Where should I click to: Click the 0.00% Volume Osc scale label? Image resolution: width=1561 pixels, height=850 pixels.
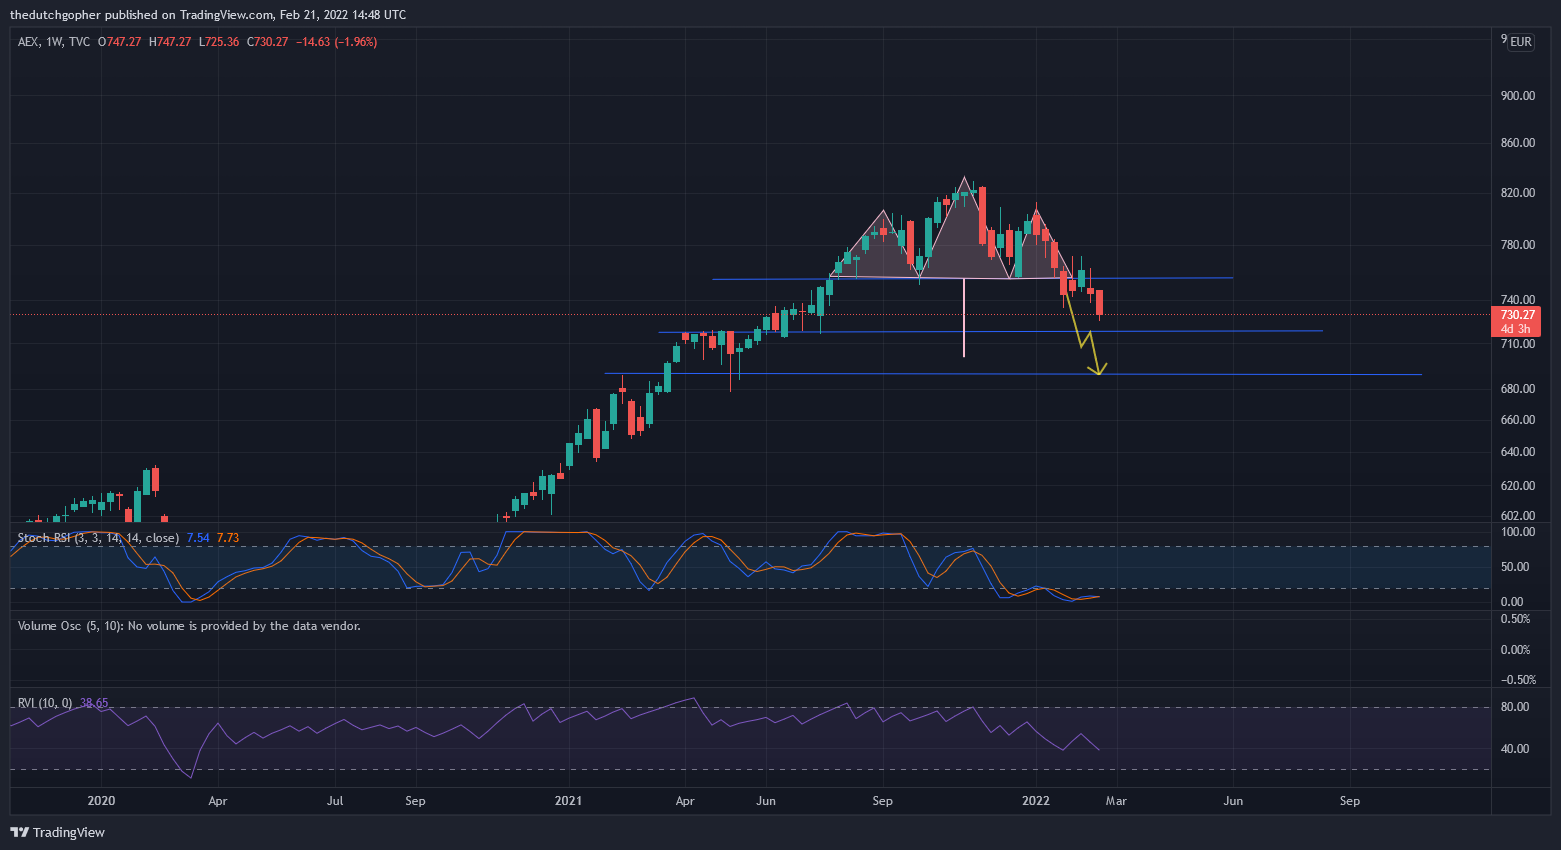click(x=1516, y=650)
